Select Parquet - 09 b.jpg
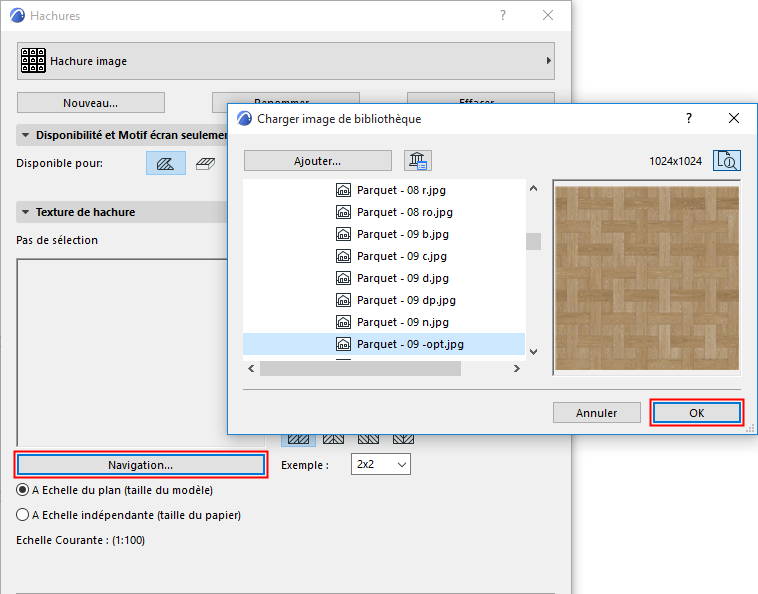The height and width of the screenshot is (594, 758). click(x=384, y=234)
